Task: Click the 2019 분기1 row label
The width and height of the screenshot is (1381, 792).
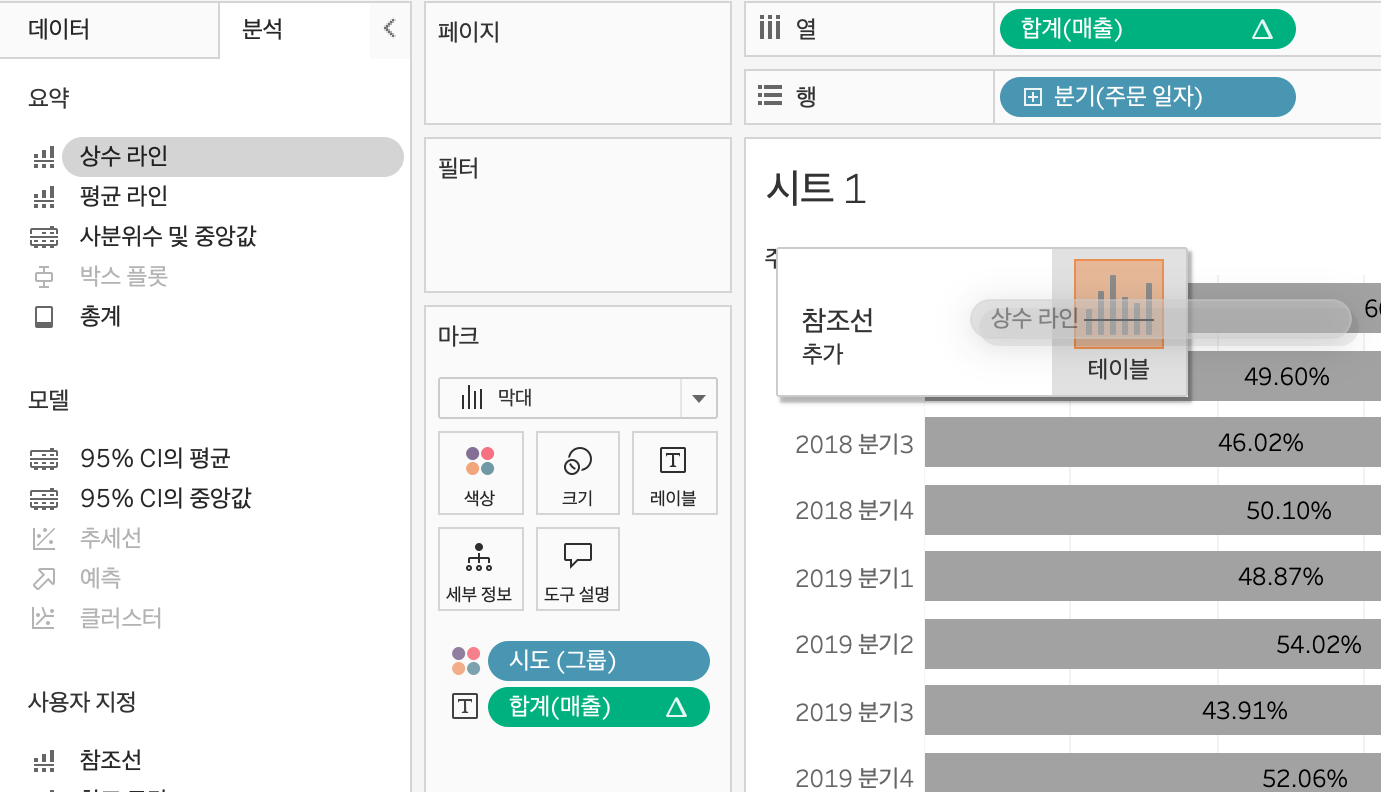Action: (854, 578)
